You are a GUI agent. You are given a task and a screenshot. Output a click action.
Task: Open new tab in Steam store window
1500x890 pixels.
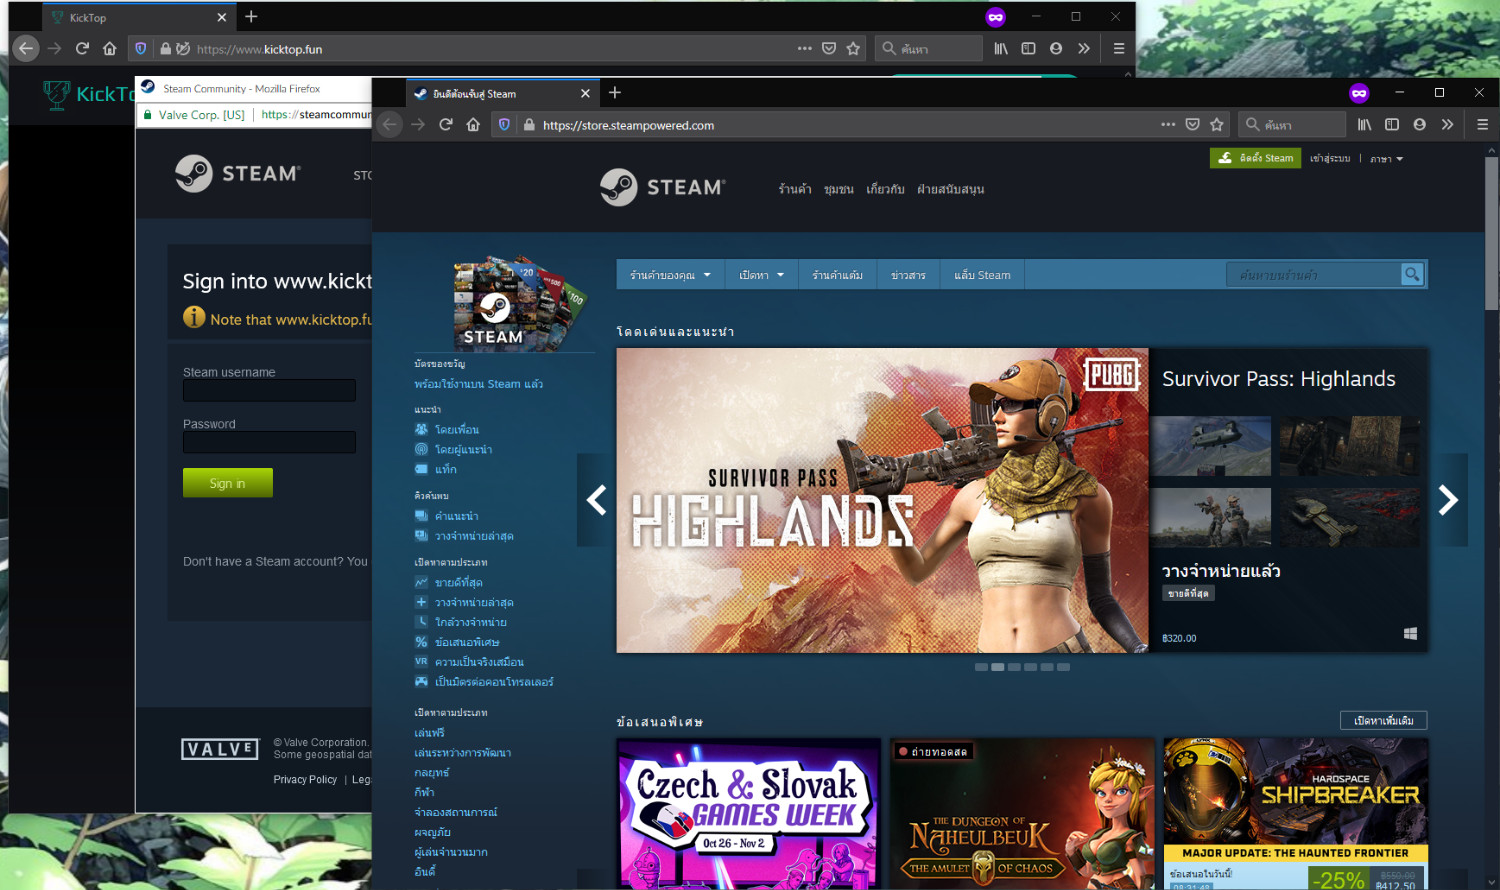615,93
